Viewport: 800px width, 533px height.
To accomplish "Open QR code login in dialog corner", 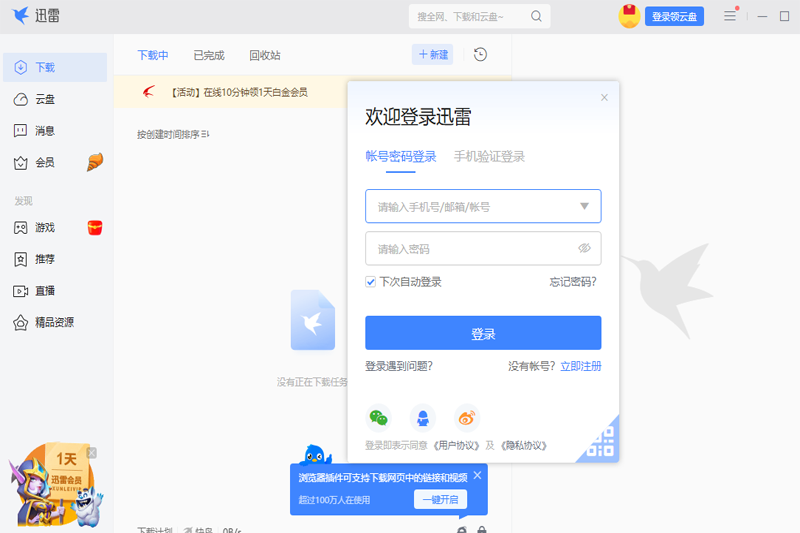I will click(601, 443).
